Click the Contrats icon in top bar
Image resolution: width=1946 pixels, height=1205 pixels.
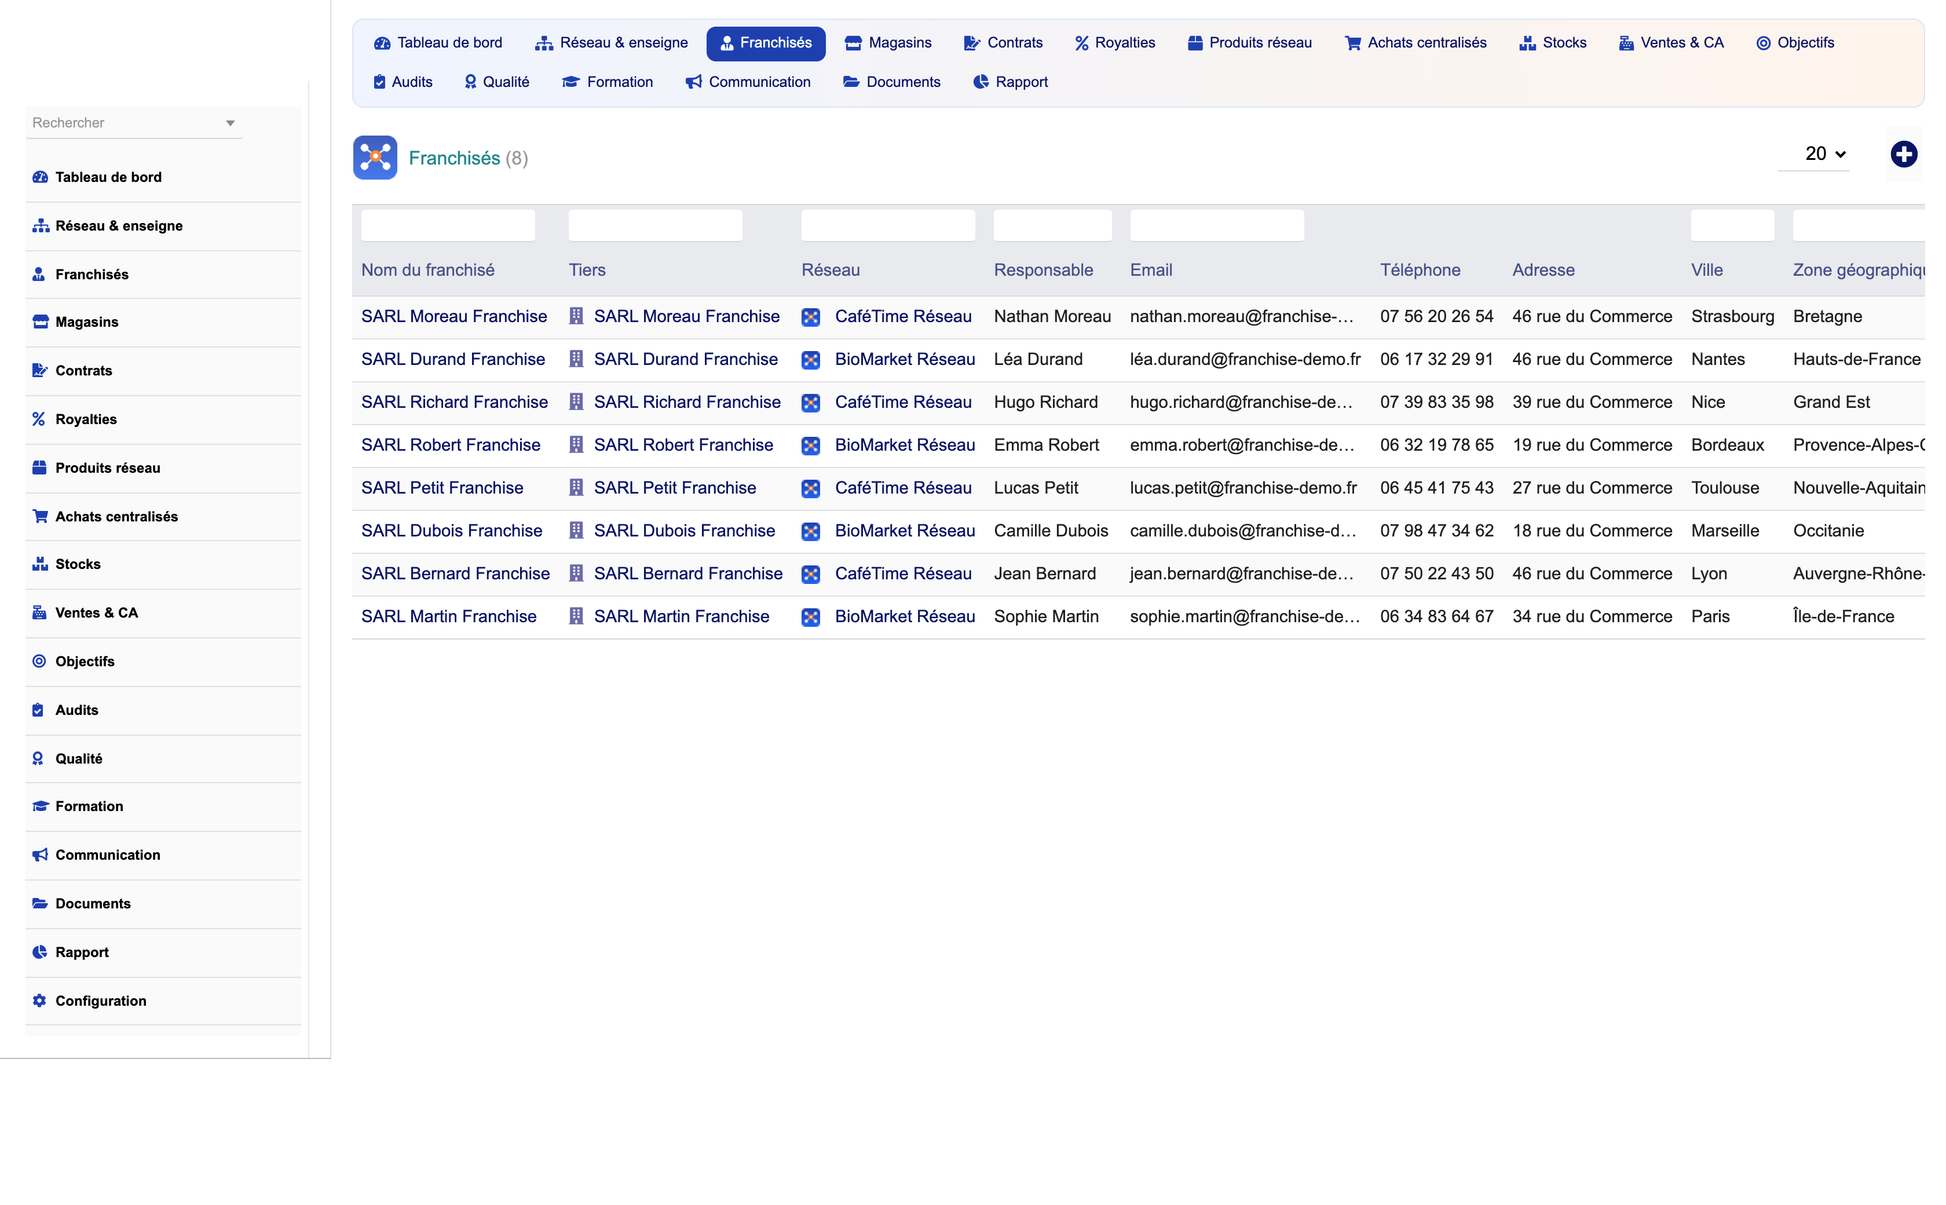click(972, 43)
